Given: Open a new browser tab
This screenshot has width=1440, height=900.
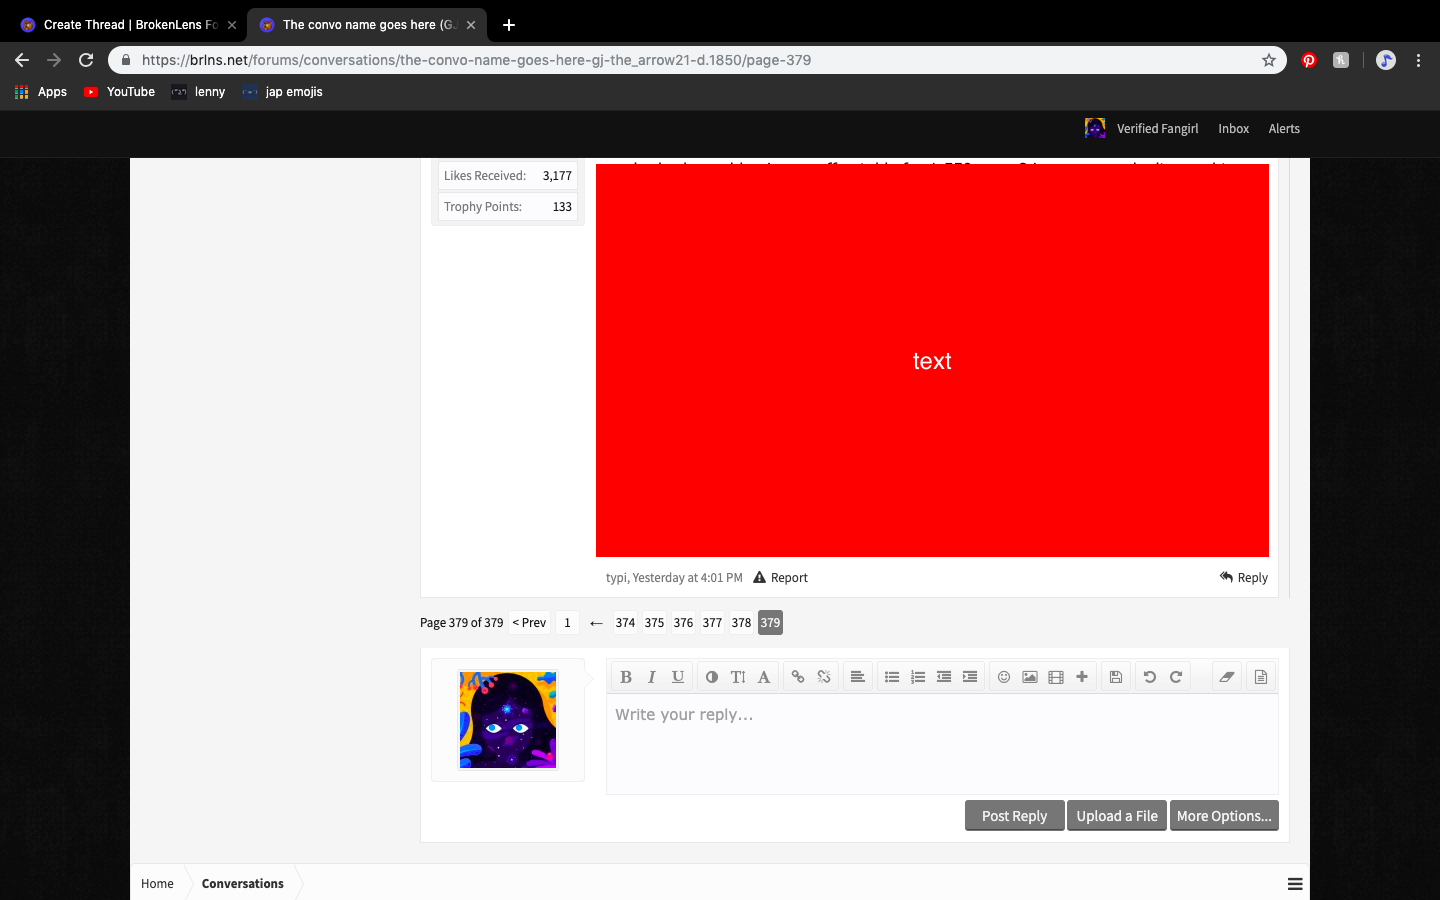Looking at the screenshot, I should (x=509, y=25).
